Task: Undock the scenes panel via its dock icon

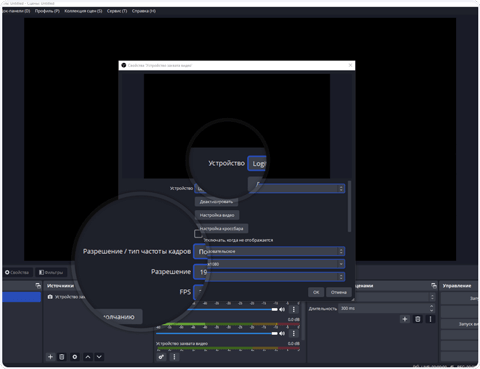Action: [38, 286]
